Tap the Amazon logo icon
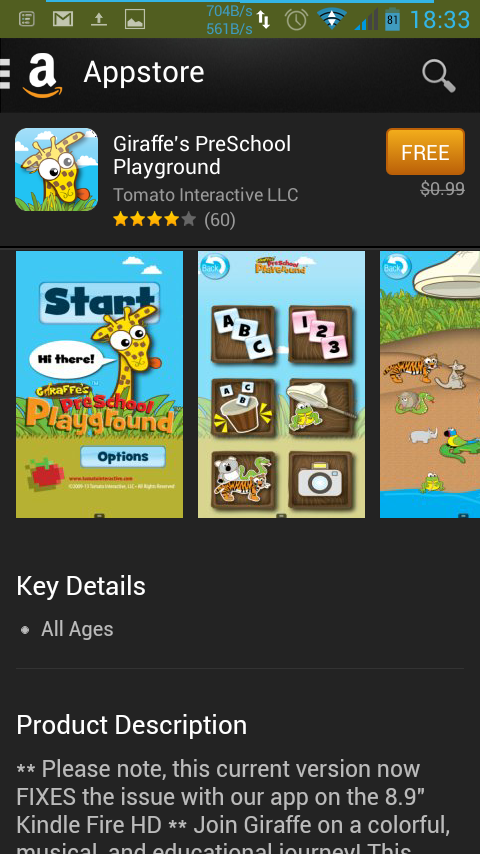 point(42,76)
